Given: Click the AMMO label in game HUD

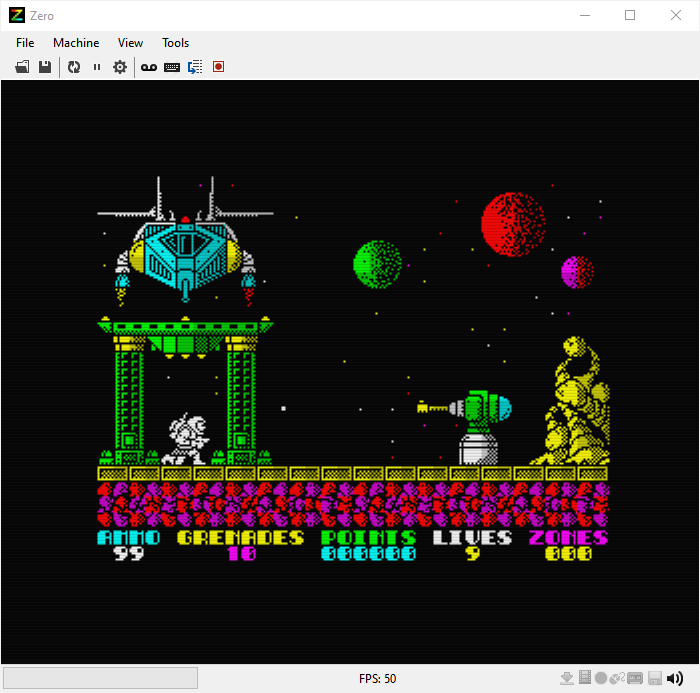Looking at the screenshot, I should coord(129,537).
